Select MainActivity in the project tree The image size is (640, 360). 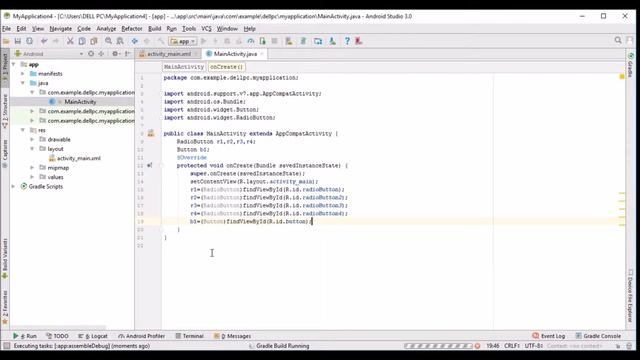pos(80,102)
